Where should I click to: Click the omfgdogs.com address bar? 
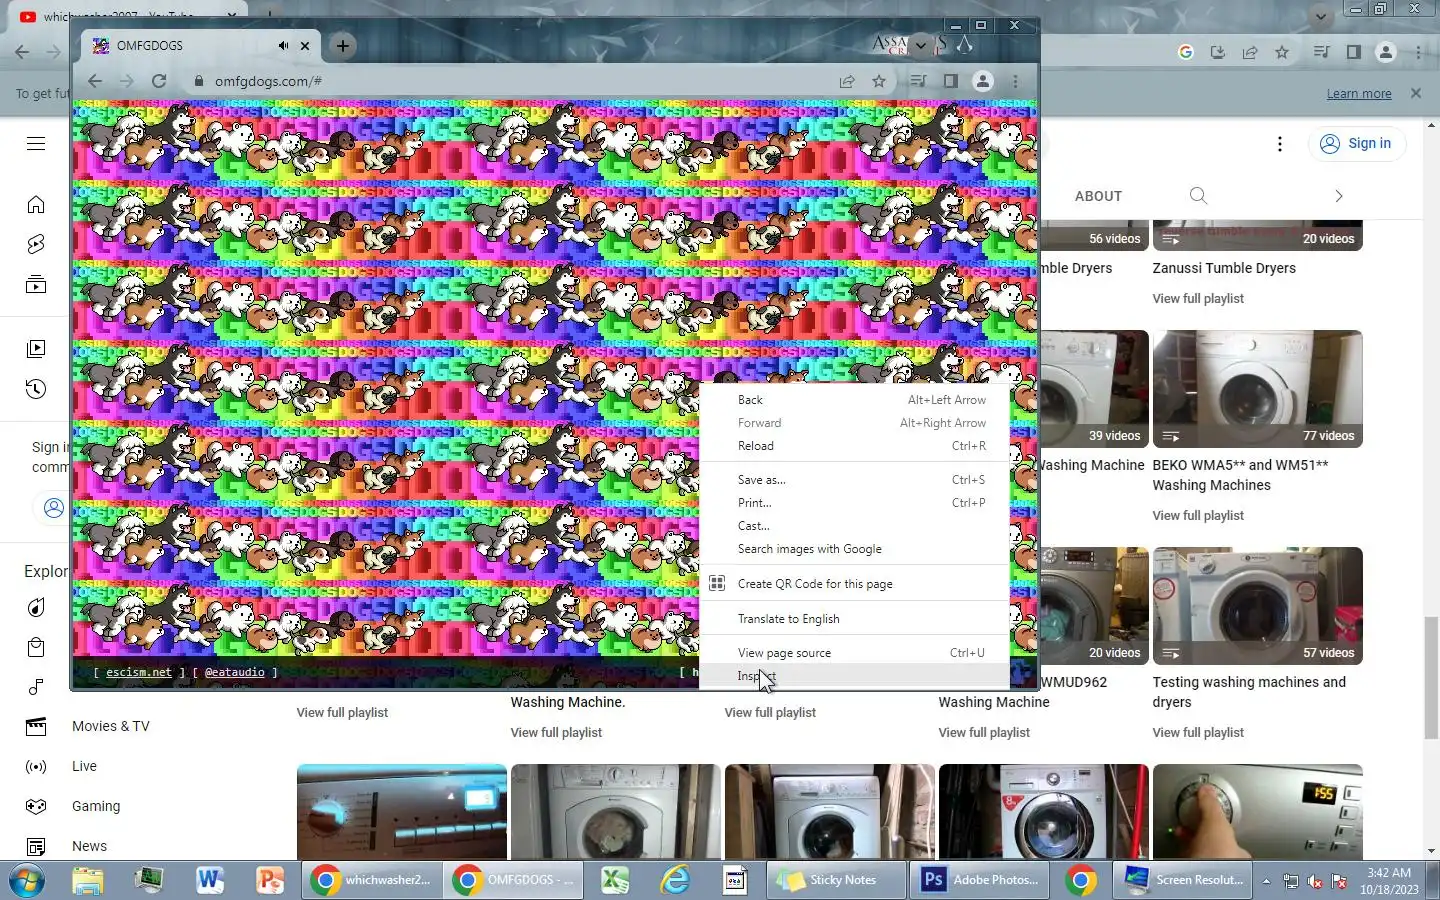(510, 82)
